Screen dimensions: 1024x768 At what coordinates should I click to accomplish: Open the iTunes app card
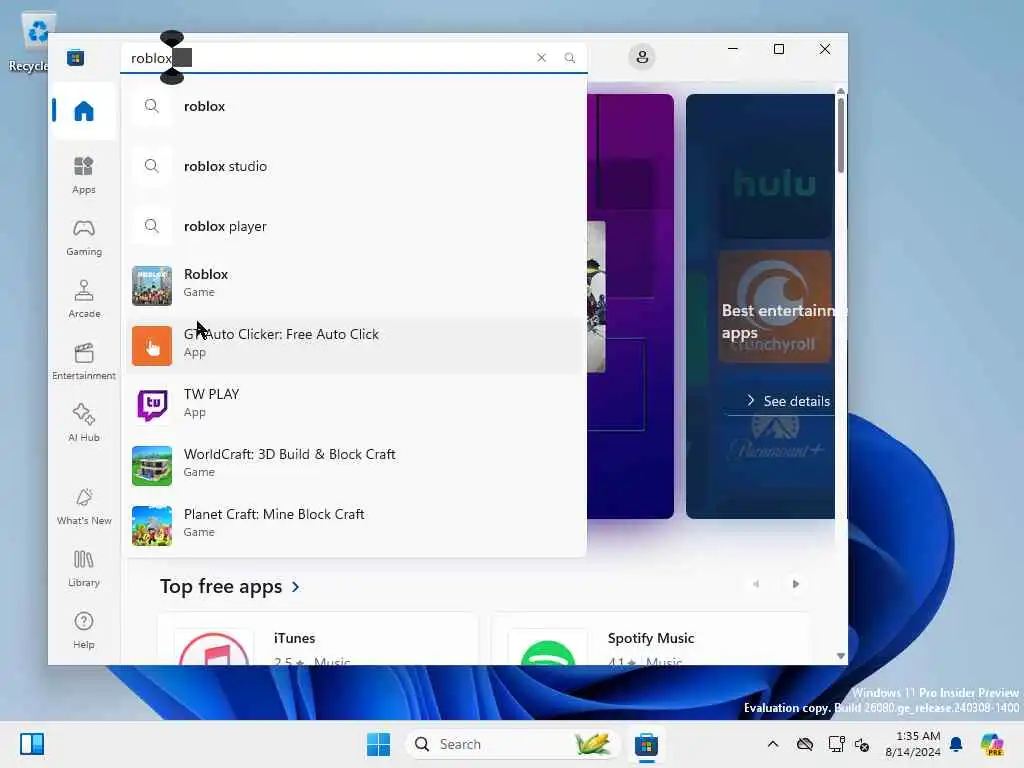pyautogui.click(x=318, y=639)
